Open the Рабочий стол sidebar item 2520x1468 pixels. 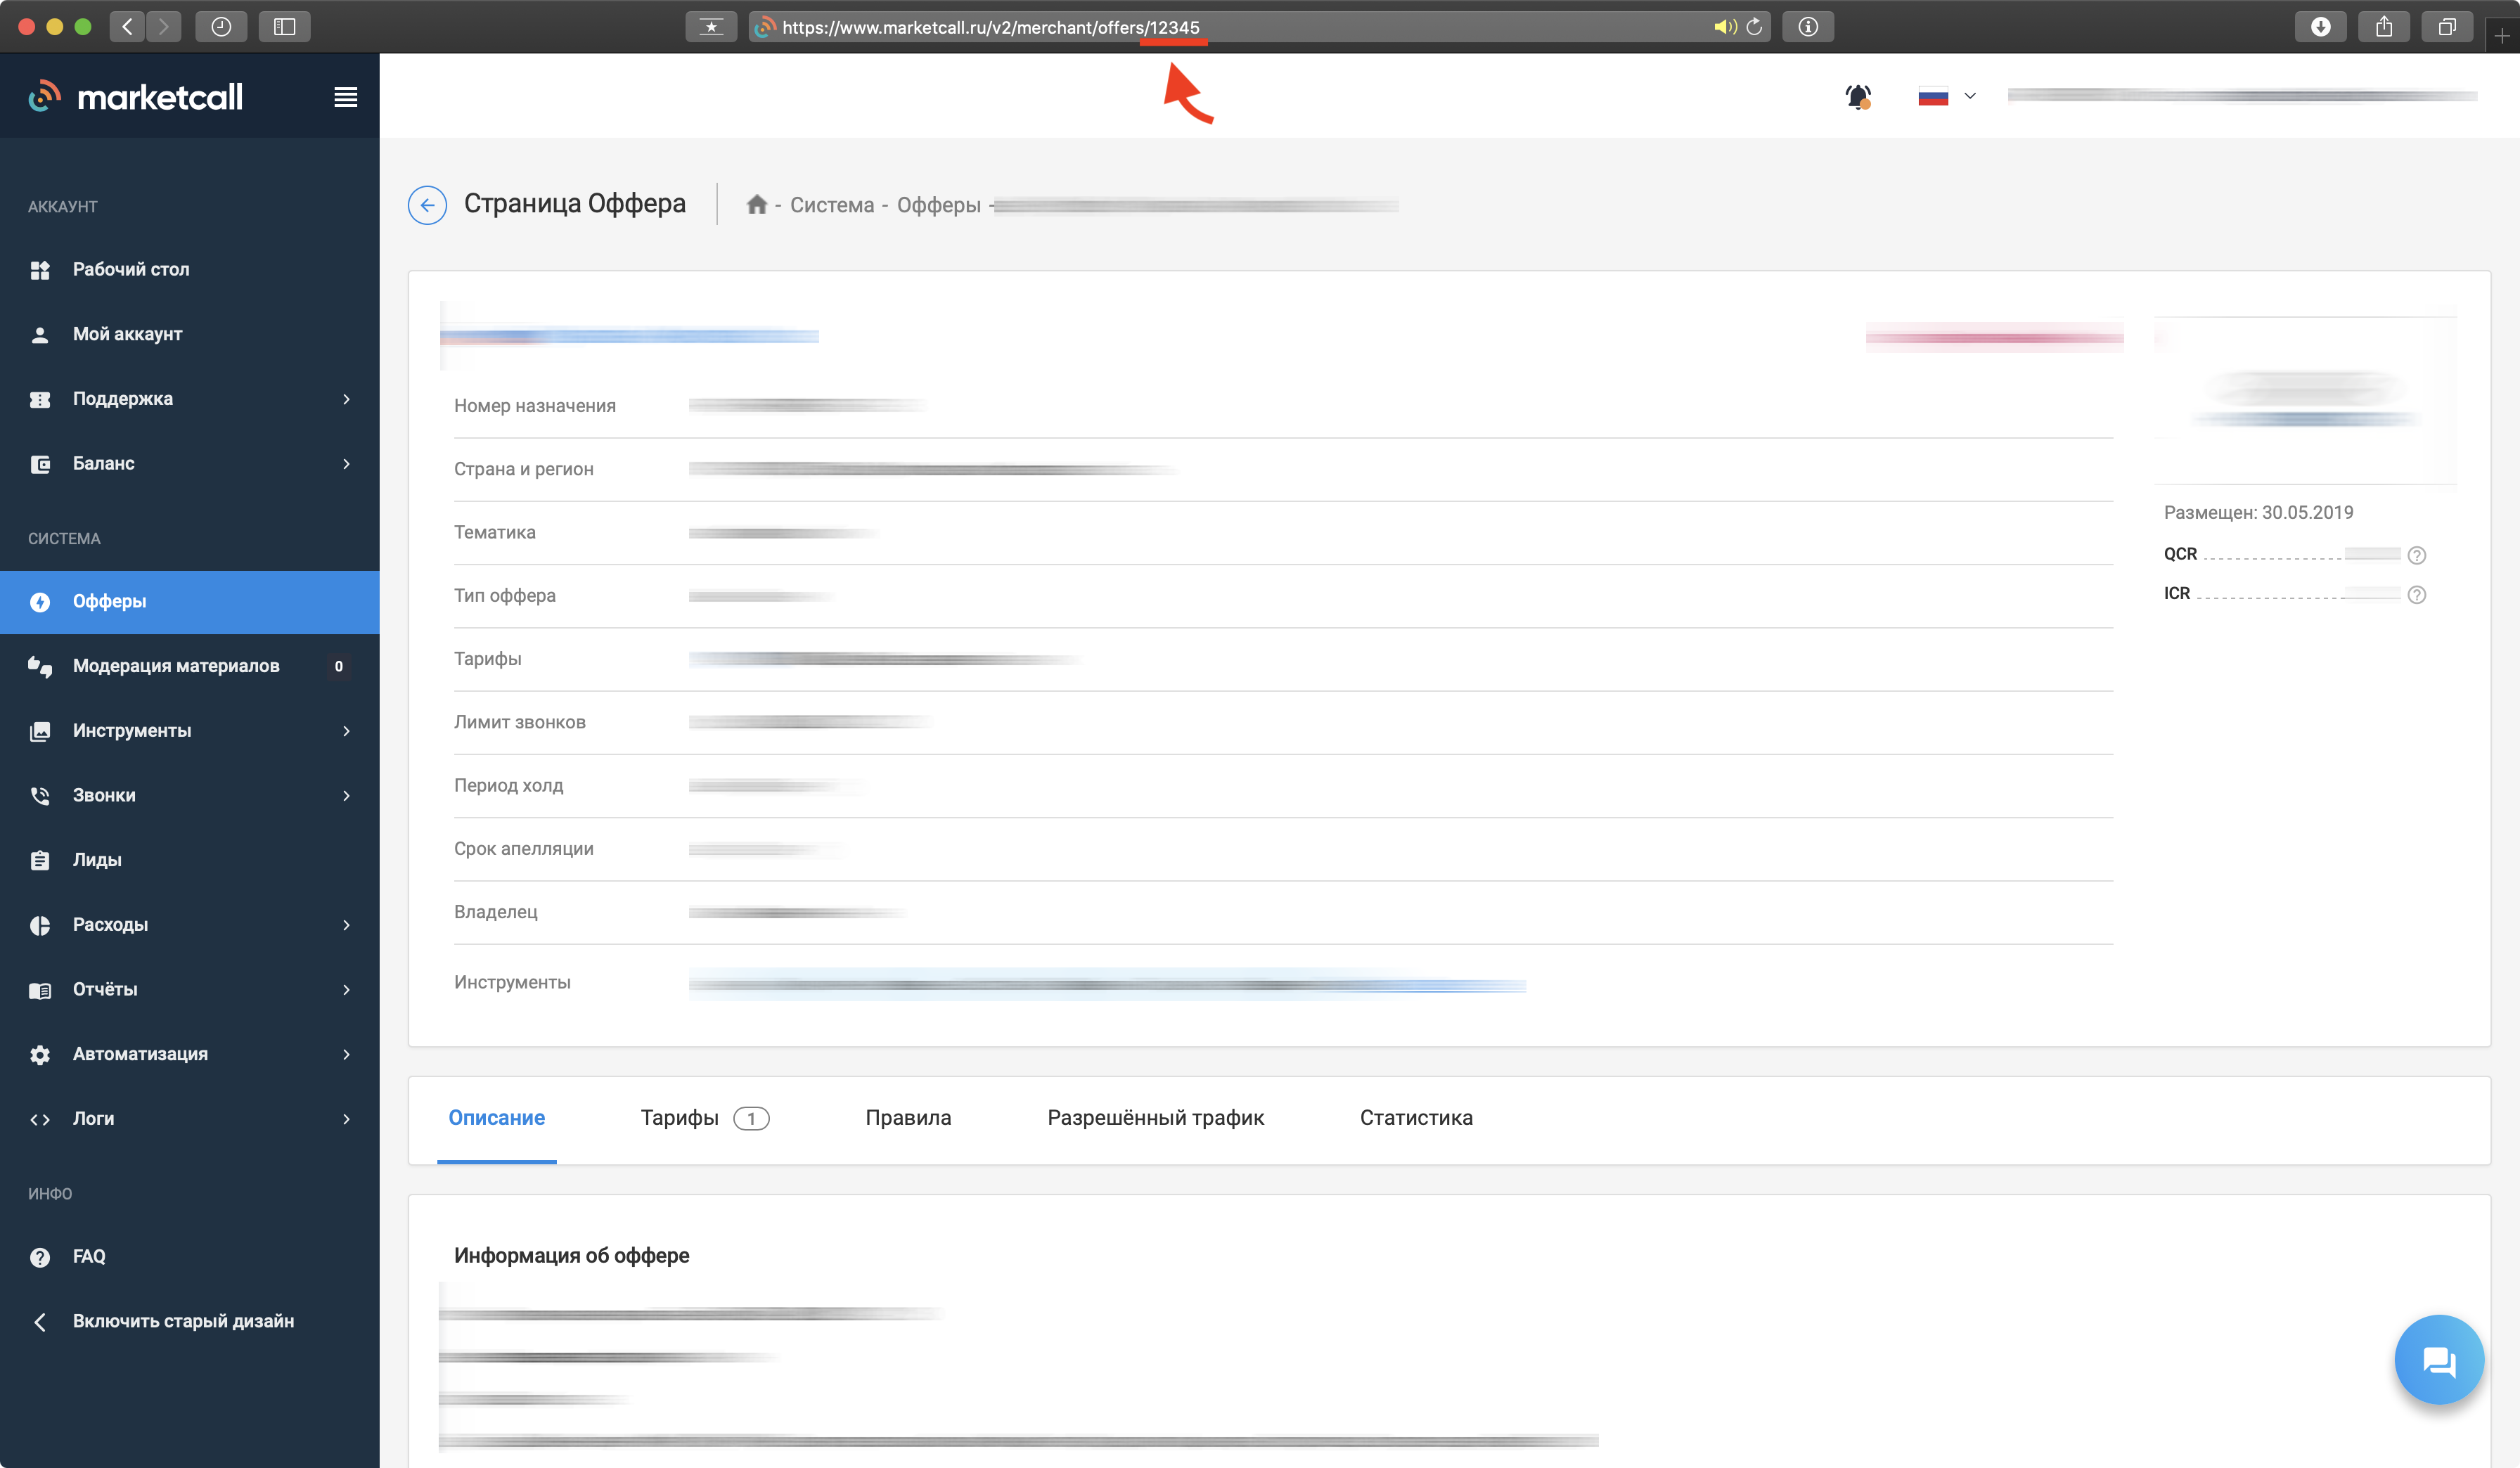click(x=190, y=269)
